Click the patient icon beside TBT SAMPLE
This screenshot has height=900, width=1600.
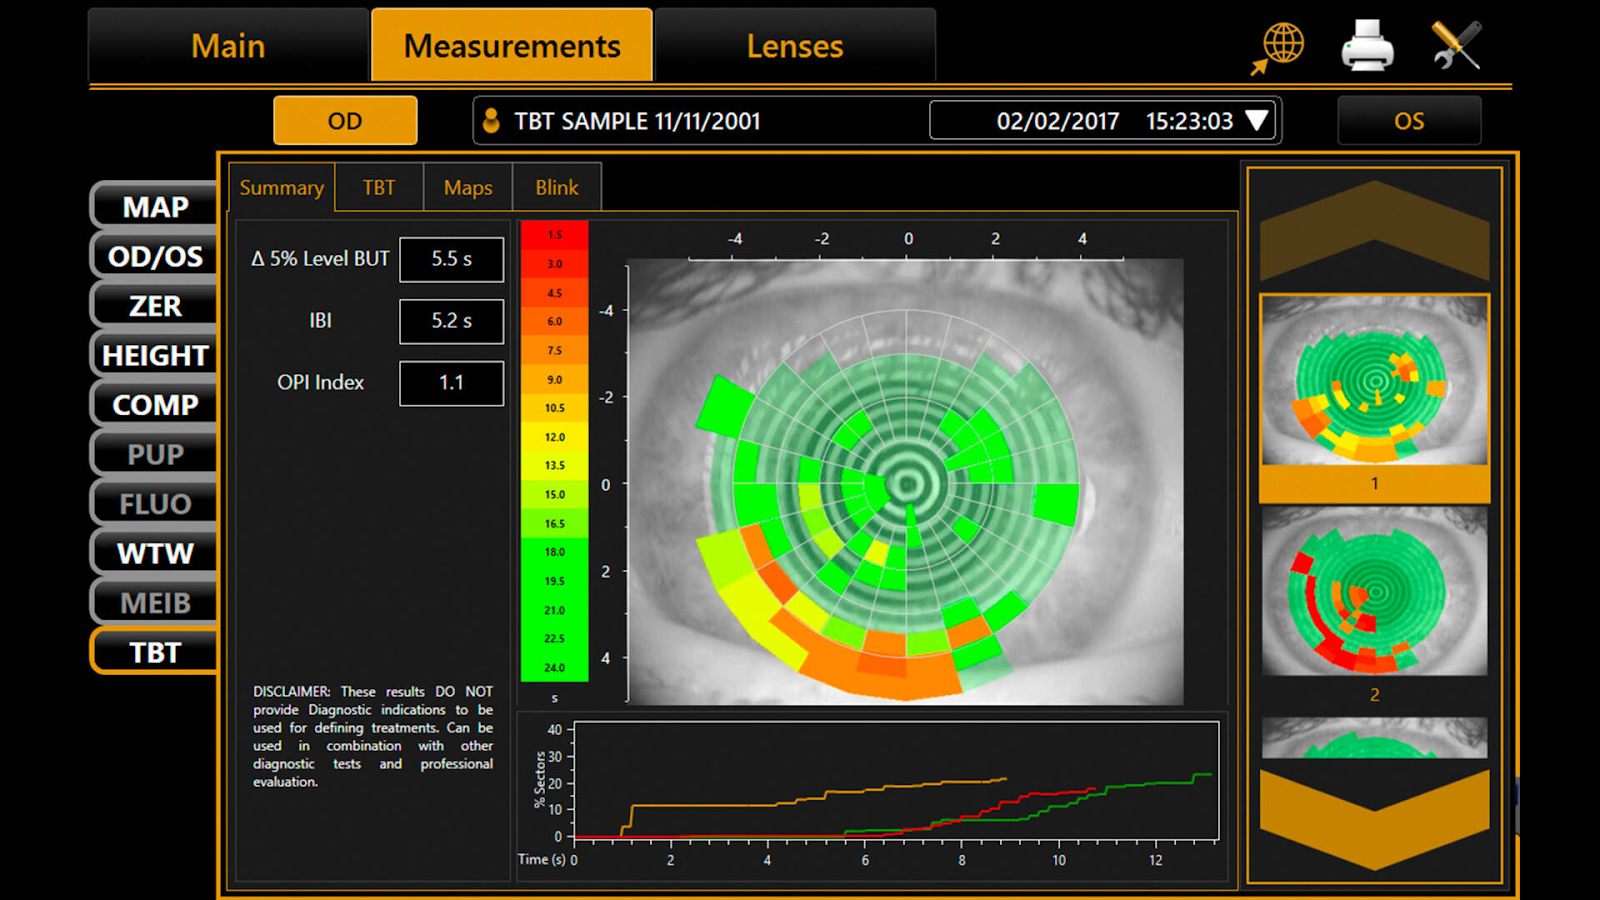point(491,121)
